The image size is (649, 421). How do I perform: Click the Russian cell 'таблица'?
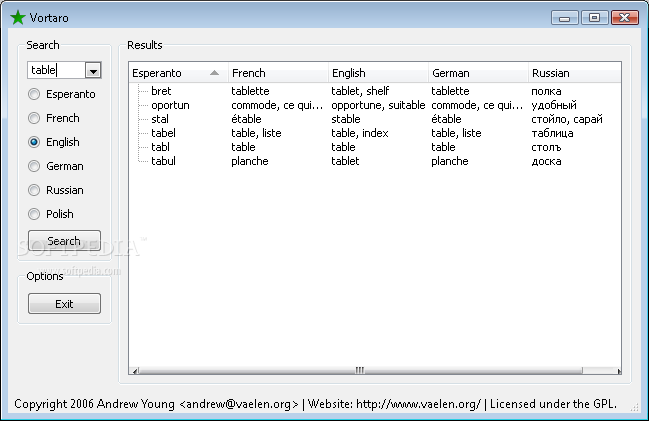pos(552,133)
